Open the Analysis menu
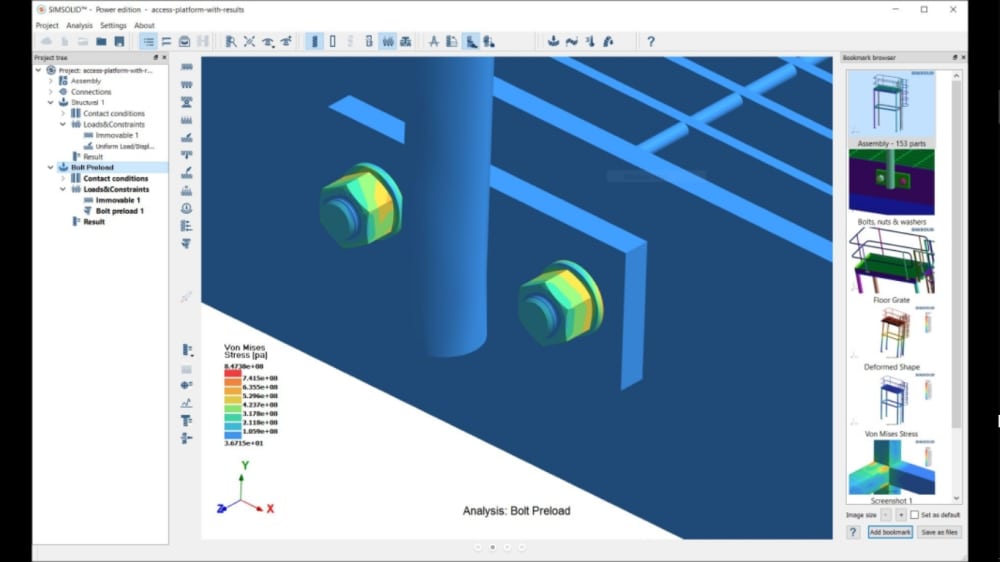Screen dimensions: 1000x562 [x=79, y=25]
